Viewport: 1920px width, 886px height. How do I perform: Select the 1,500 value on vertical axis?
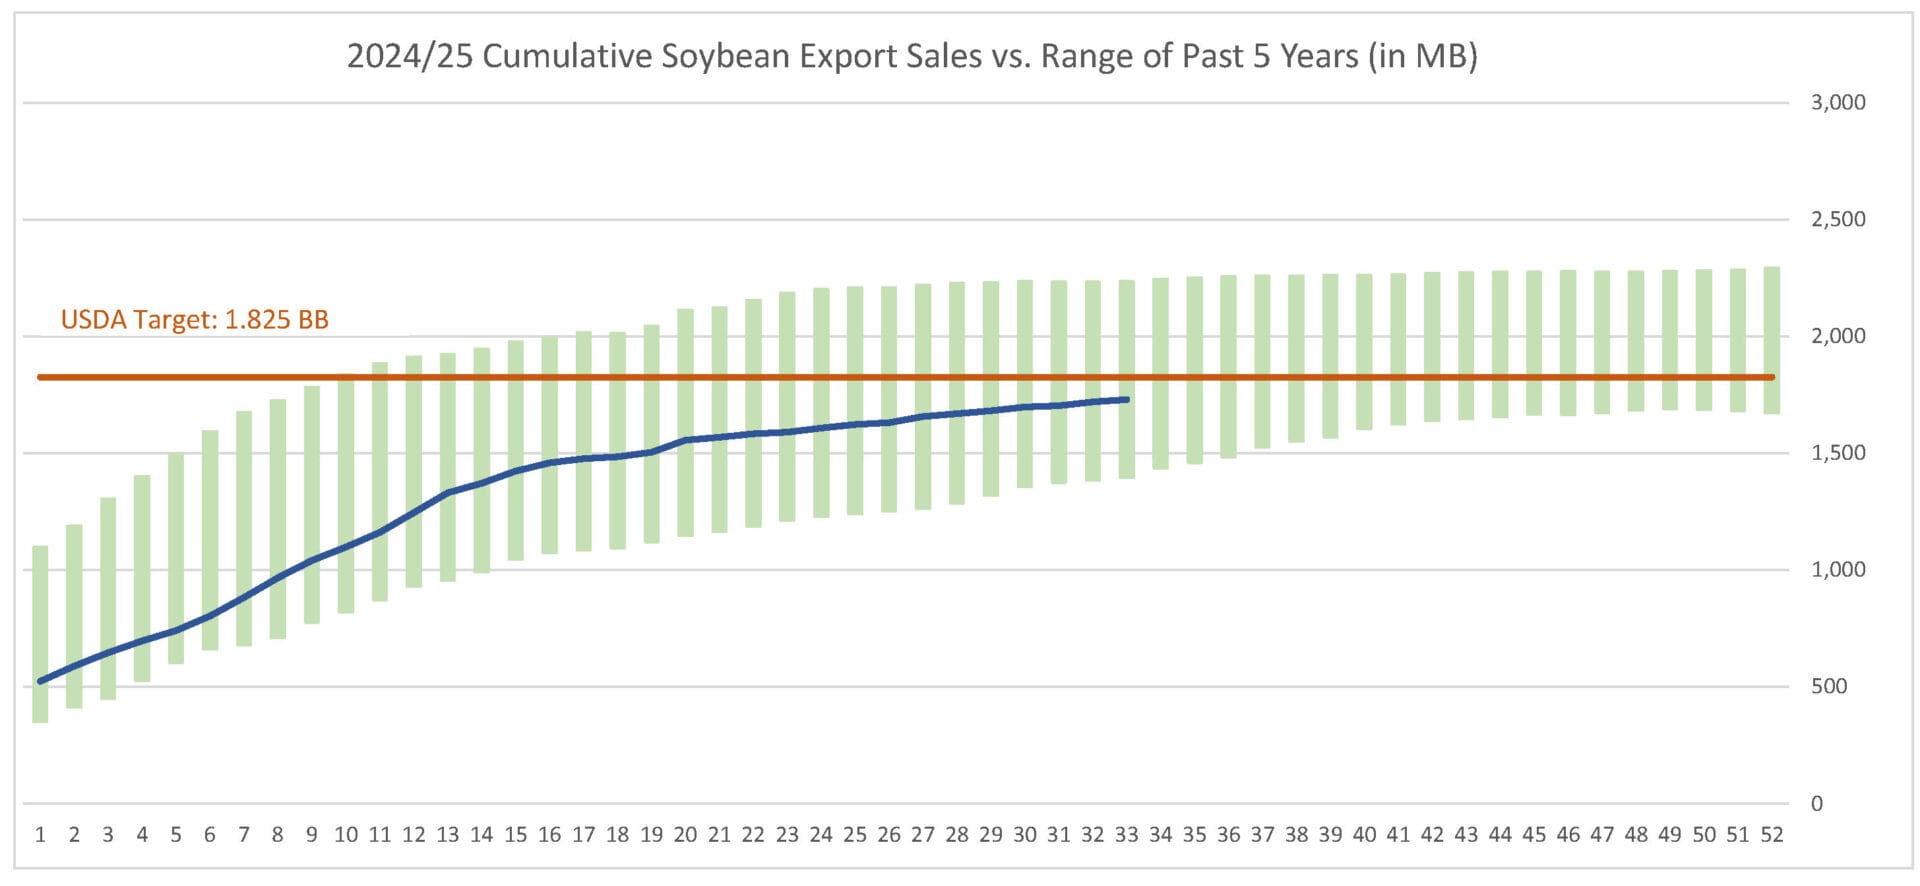tap(1838, 453)
